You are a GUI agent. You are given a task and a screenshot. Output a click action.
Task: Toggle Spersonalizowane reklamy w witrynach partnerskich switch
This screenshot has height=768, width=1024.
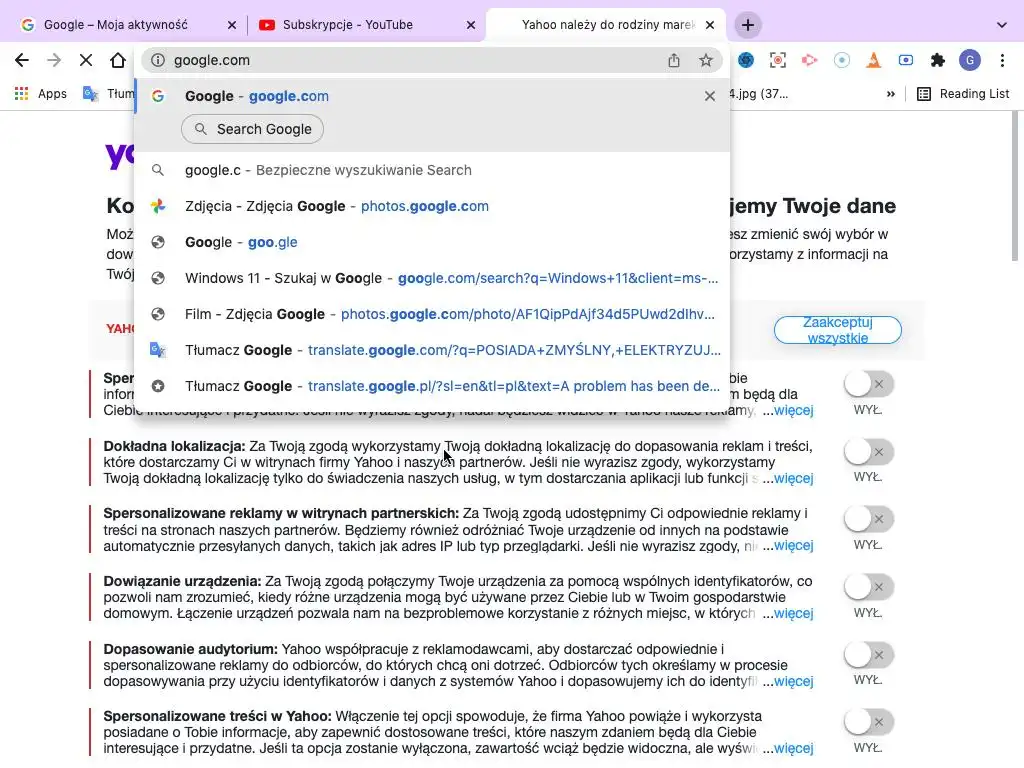(868, 519)
